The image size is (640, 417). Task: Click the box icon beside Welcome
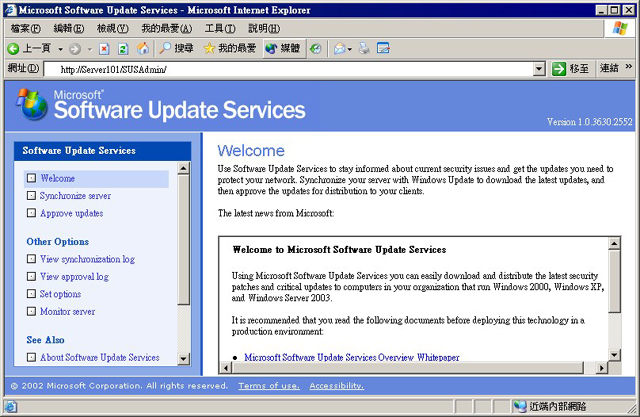(31, 178)
